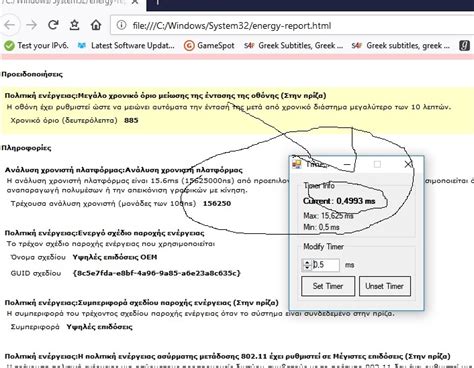Image resolution: width=474 pixels, height=368 pixels.
Task: Click the Max: 15,625 ms value
Action: pyautogui.click(x=328, y=216)
